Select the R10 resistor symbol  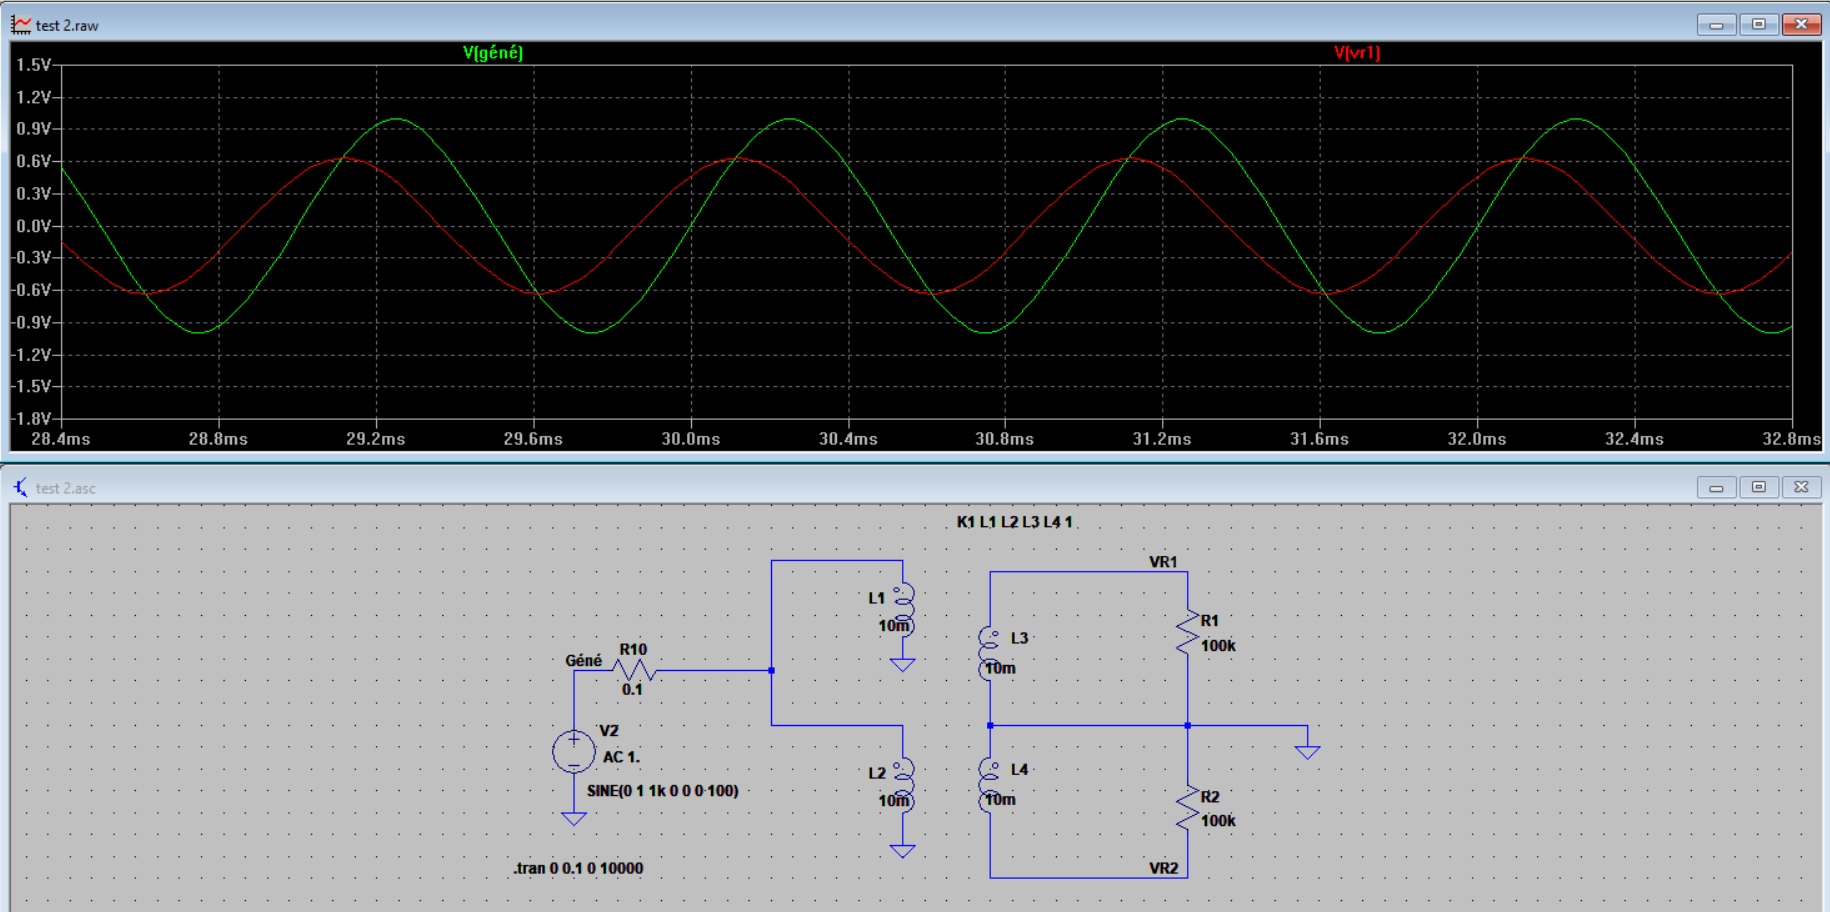[634, 670]
